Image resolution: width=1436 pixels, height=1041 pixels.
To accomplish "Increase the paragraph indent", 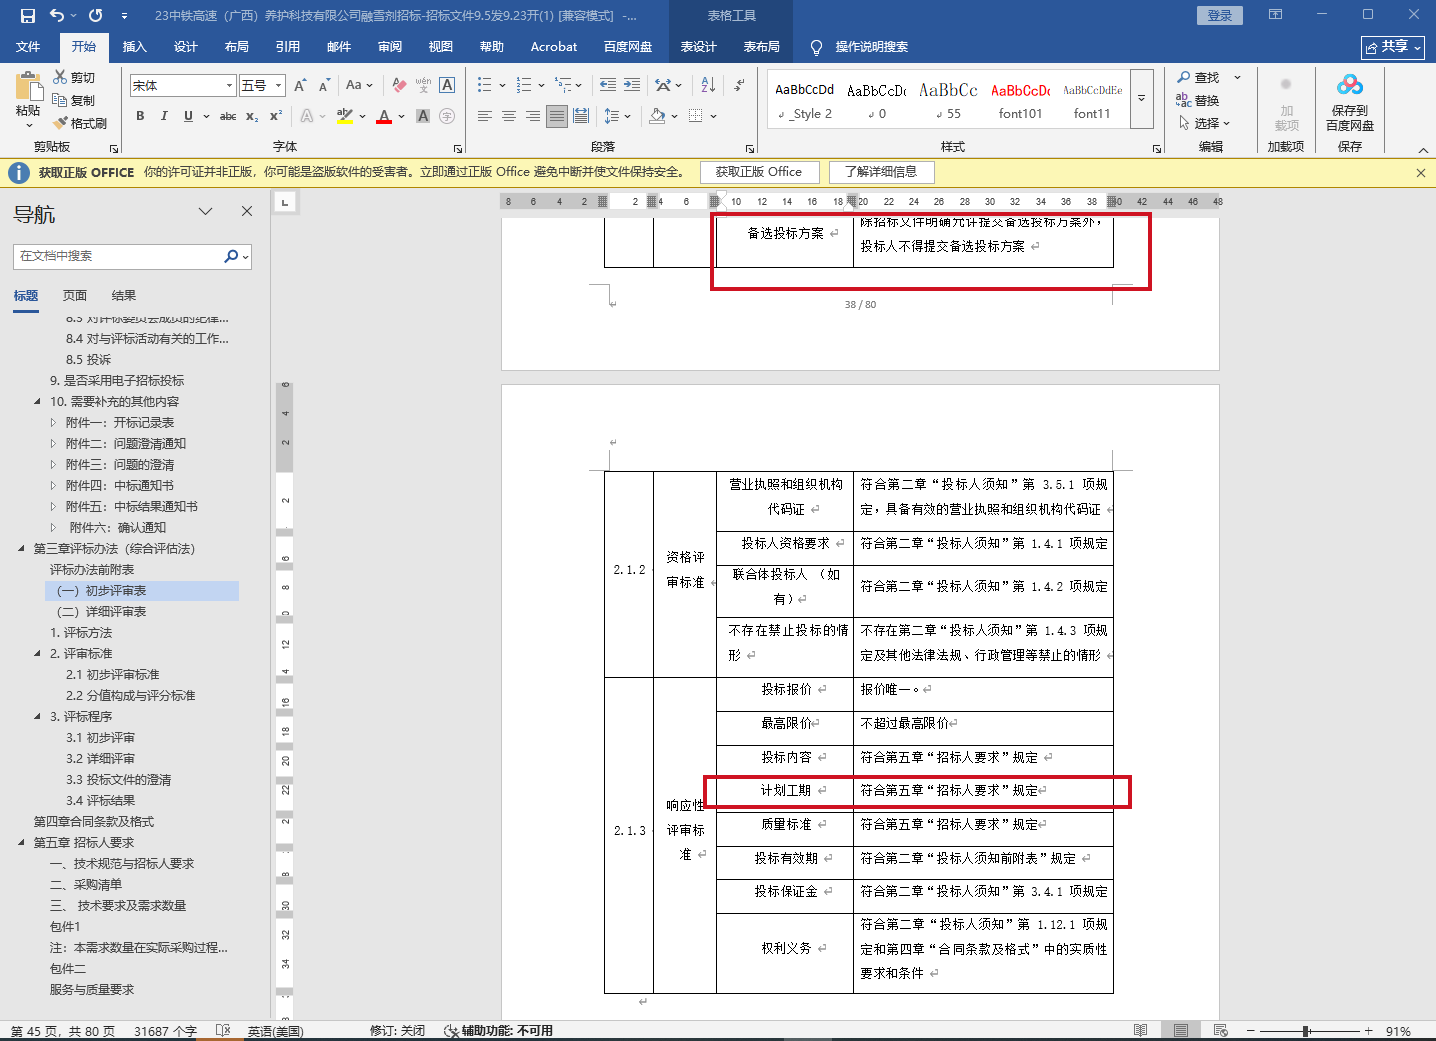I will (632, 85).
